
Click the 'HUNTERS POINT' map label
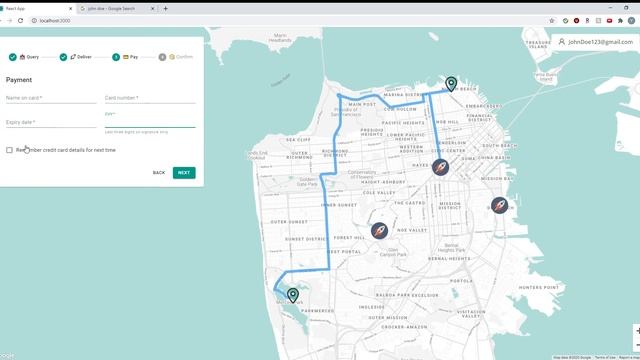[x=539, y=288]
